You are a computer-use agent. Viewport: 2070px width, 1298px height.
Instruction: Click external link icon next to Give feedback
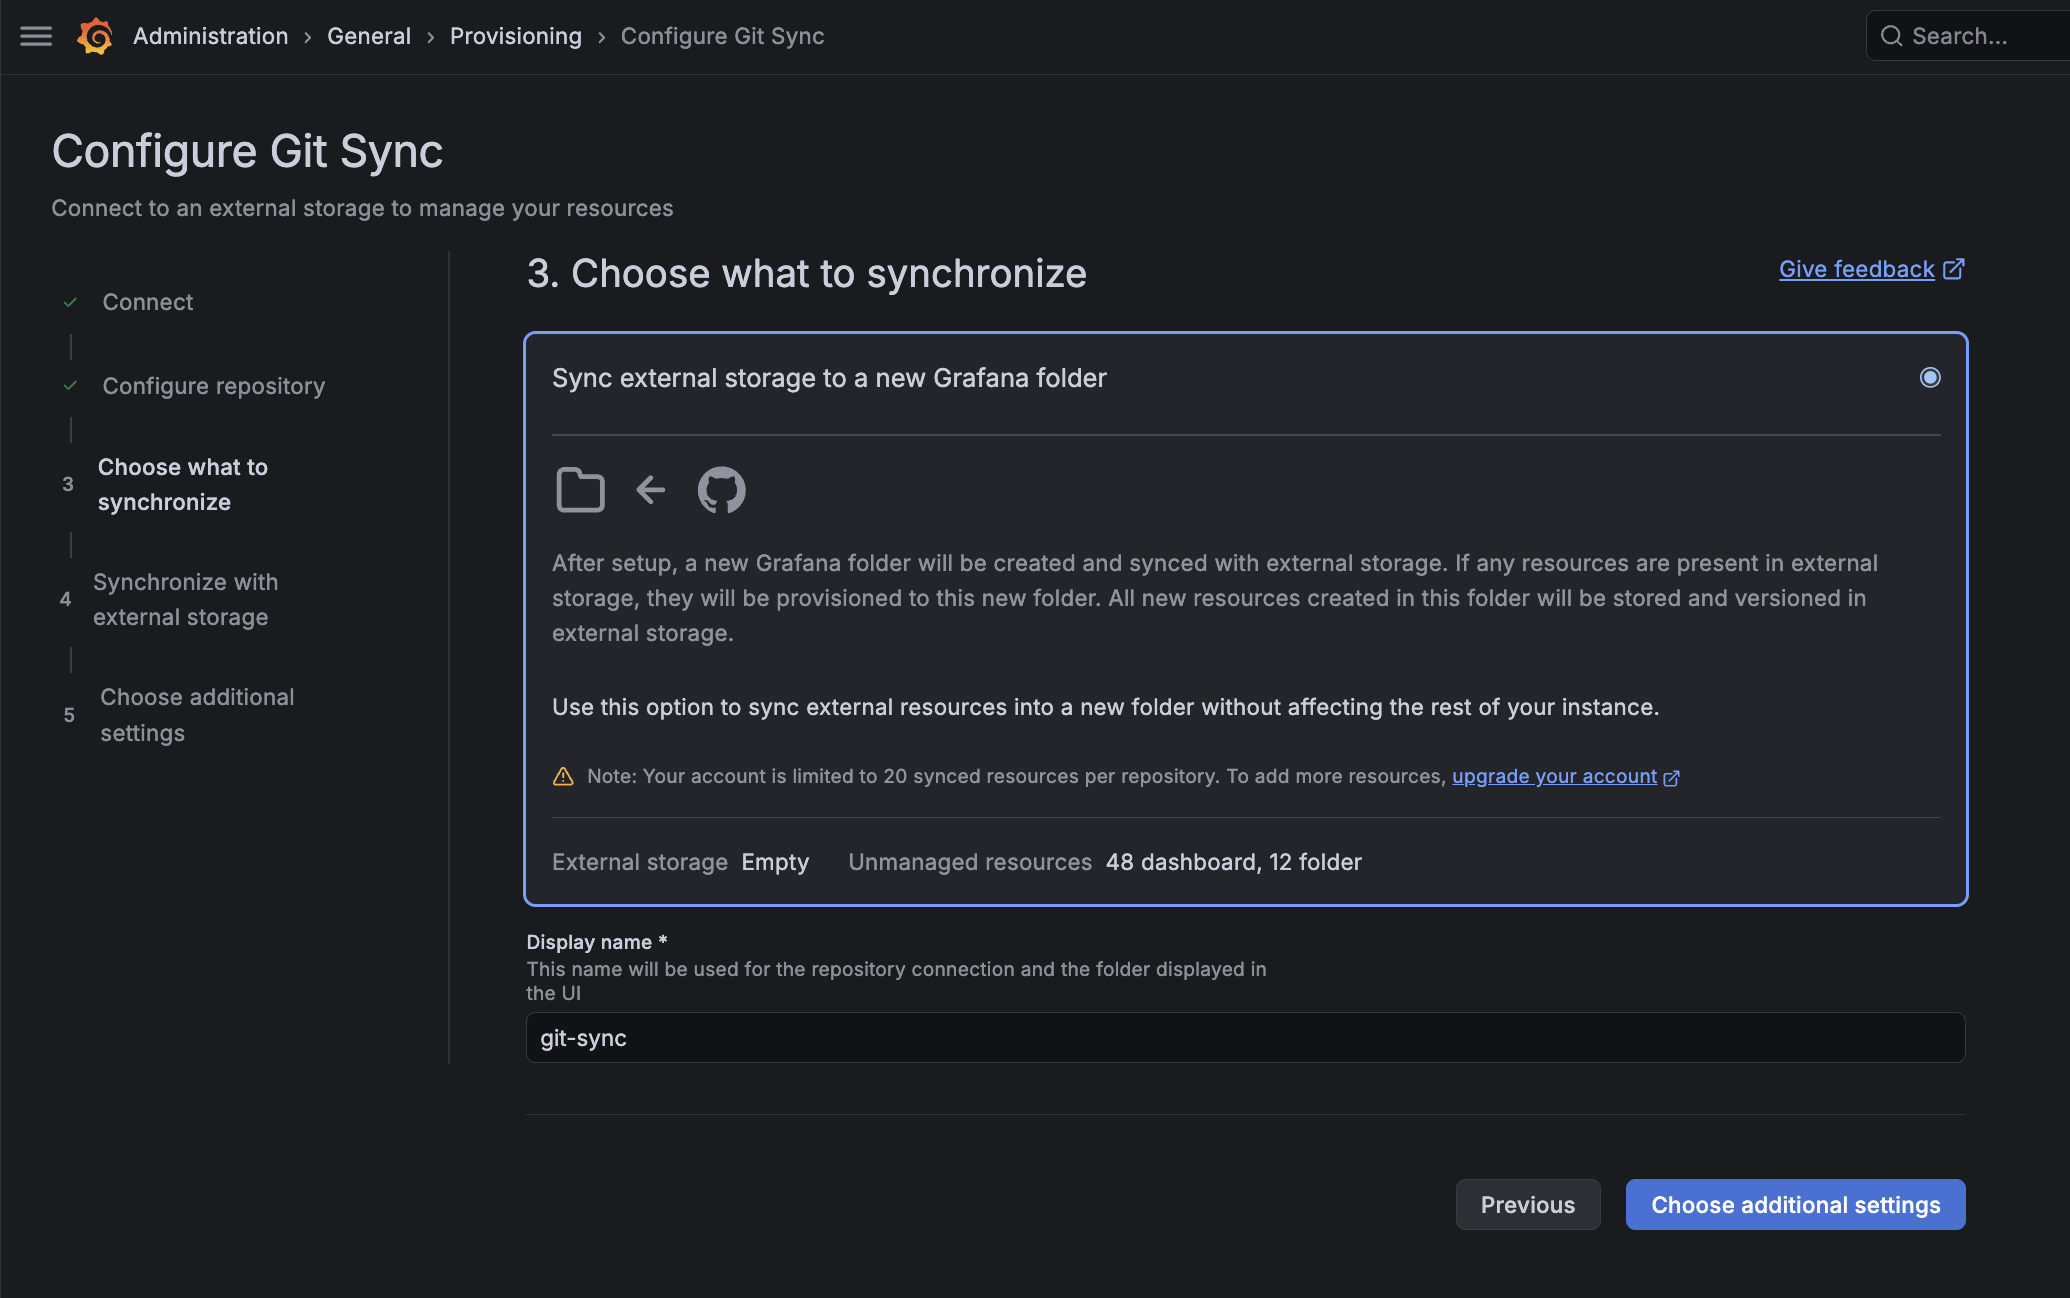point(1954,269)
